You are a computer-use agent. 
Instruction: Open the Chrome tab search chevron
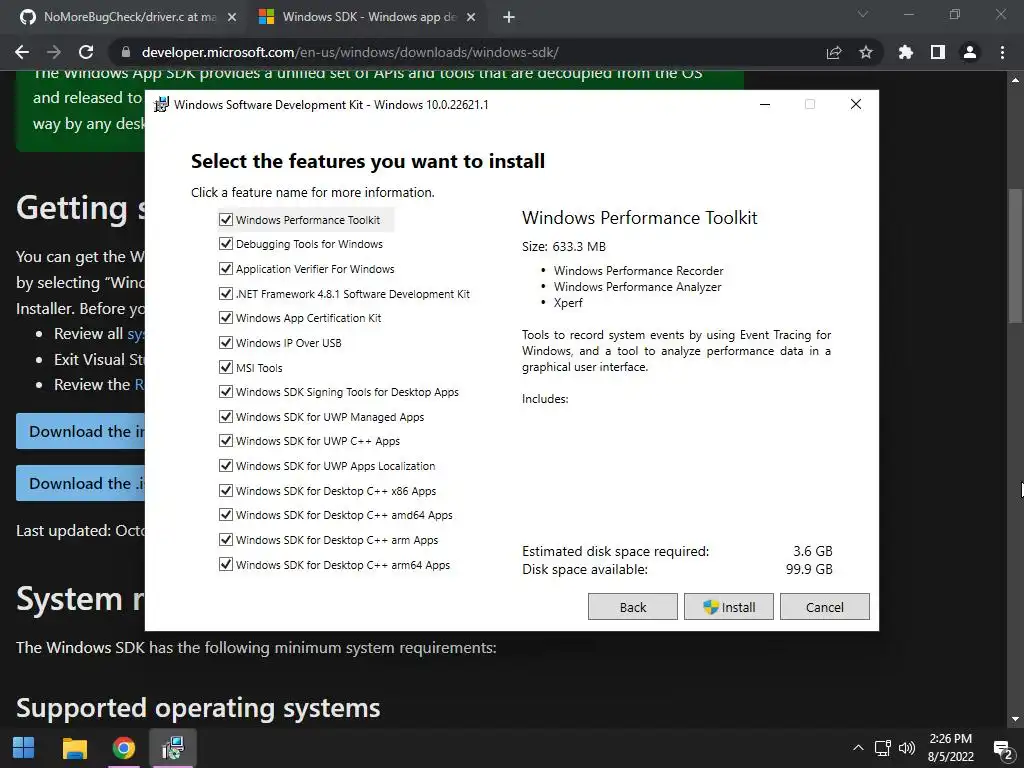point(863,14)
